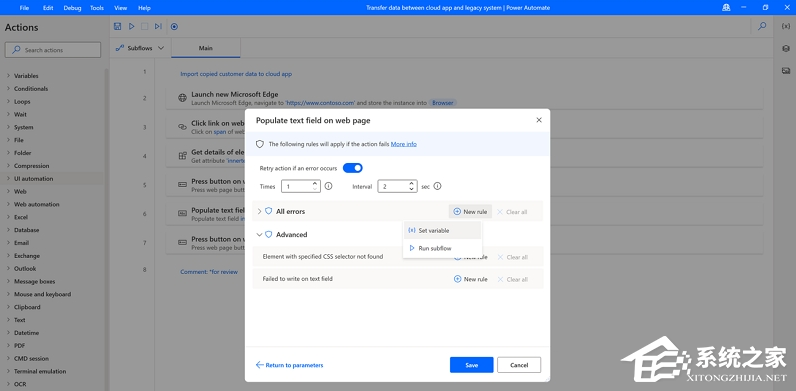The width and height of the screenshot is (796, 391).
Task: Select Launch new Microsoft Edge action
Action: pos(464,98)
